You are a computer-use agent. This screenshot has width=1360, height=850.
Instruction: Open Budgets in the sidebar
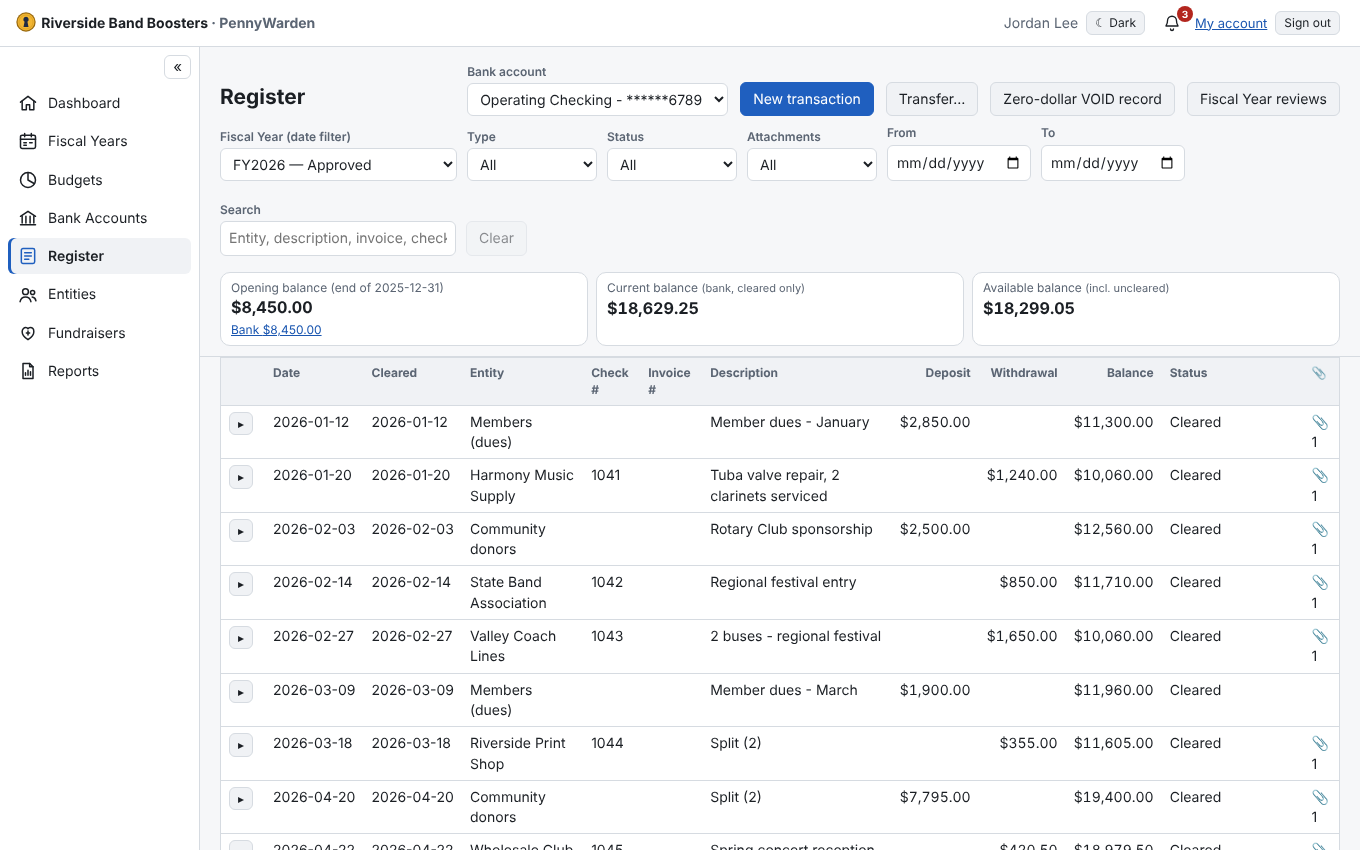click(x=99, y=180)
